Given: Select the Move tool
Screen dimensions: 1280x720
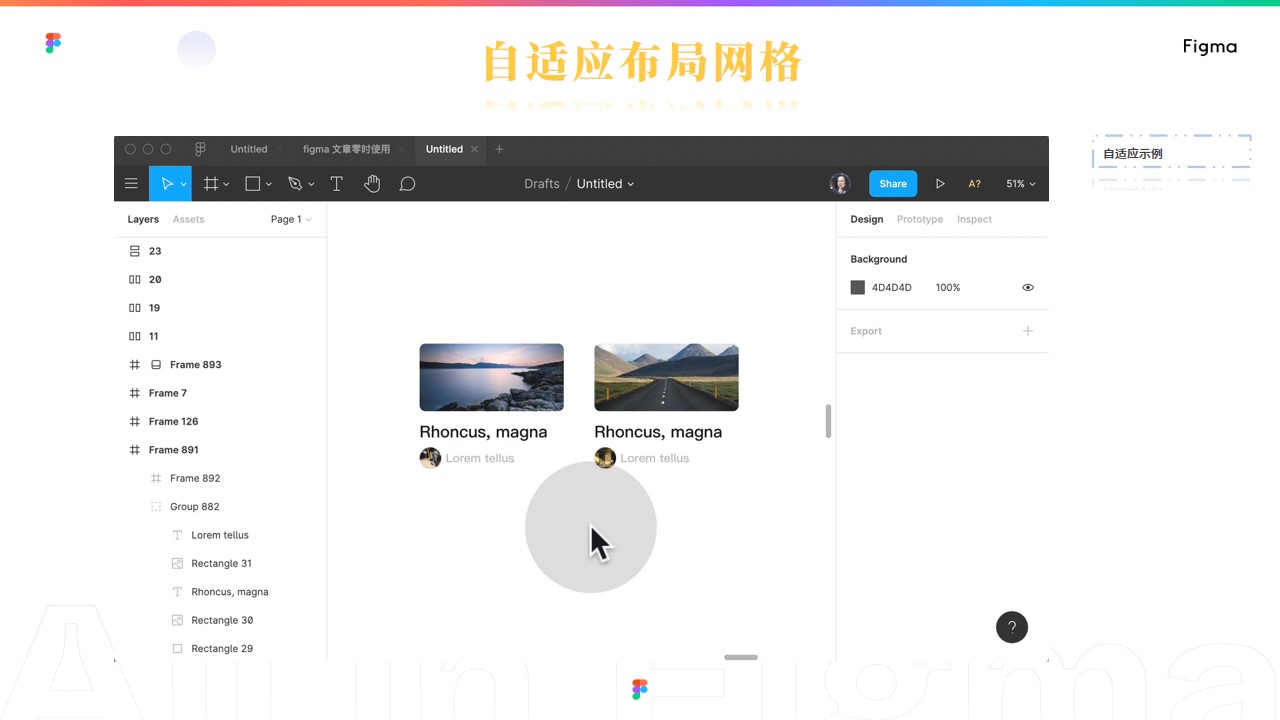Looking at the screenshot, I should coord(166,184).
